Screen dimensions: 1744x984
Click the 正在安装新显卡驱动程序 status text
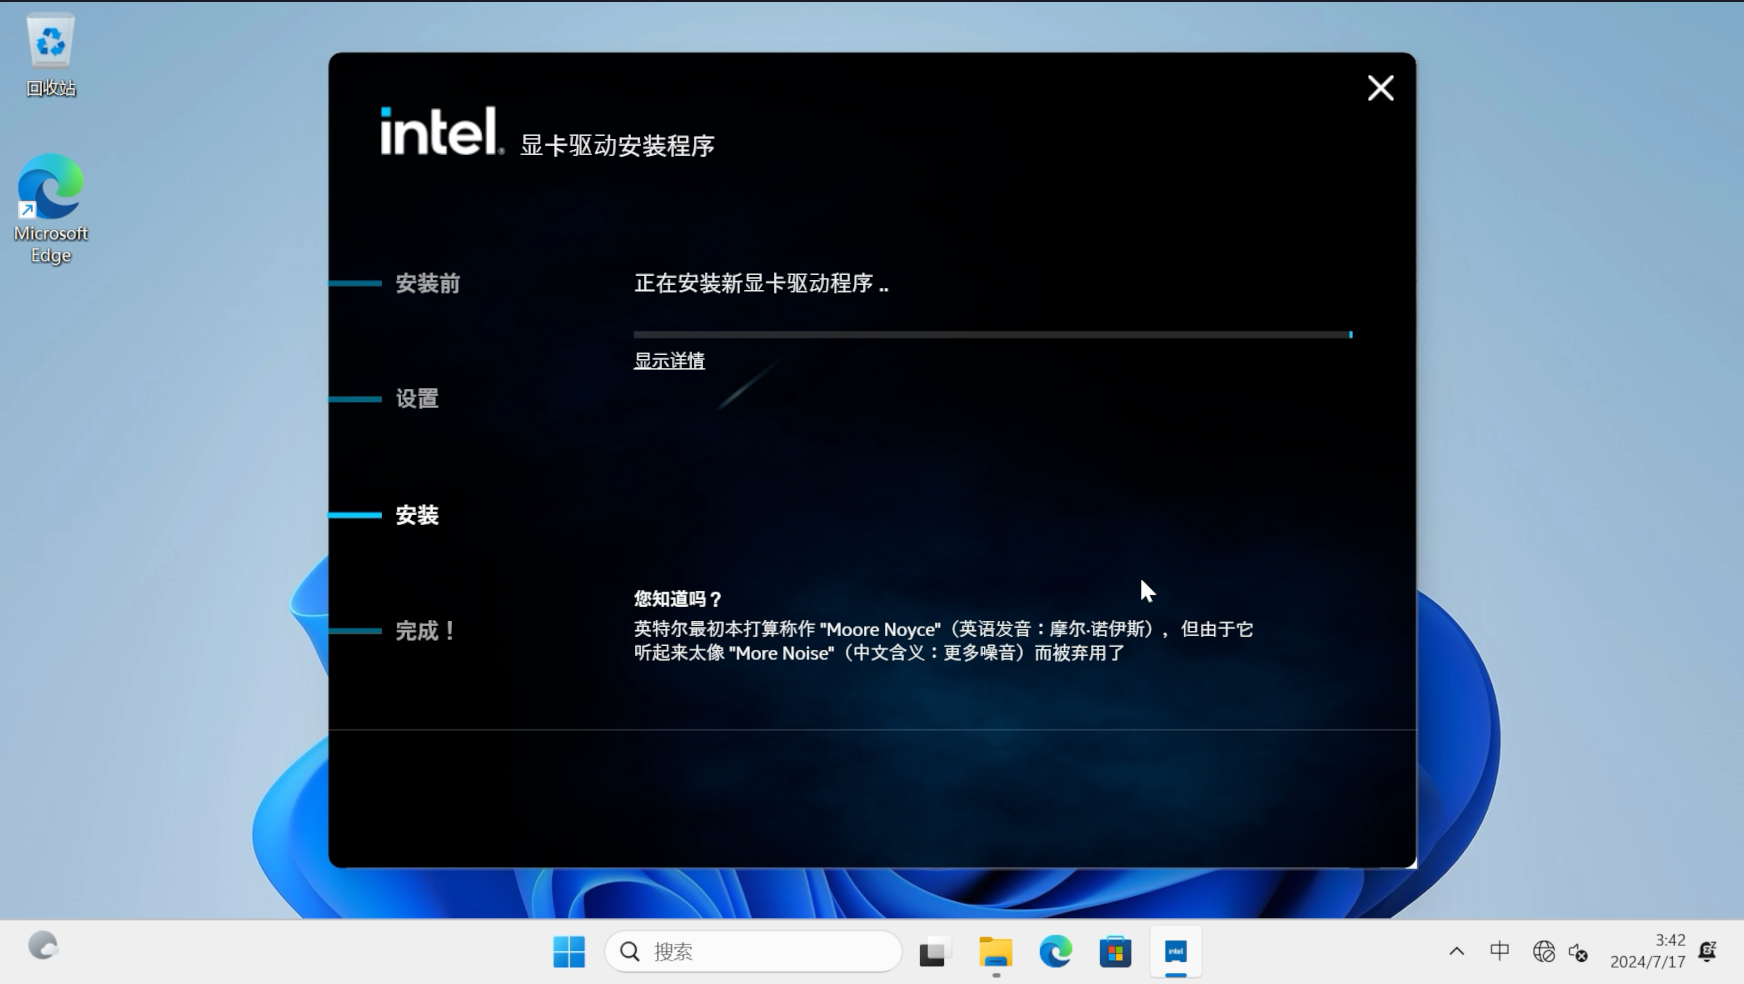761,284
